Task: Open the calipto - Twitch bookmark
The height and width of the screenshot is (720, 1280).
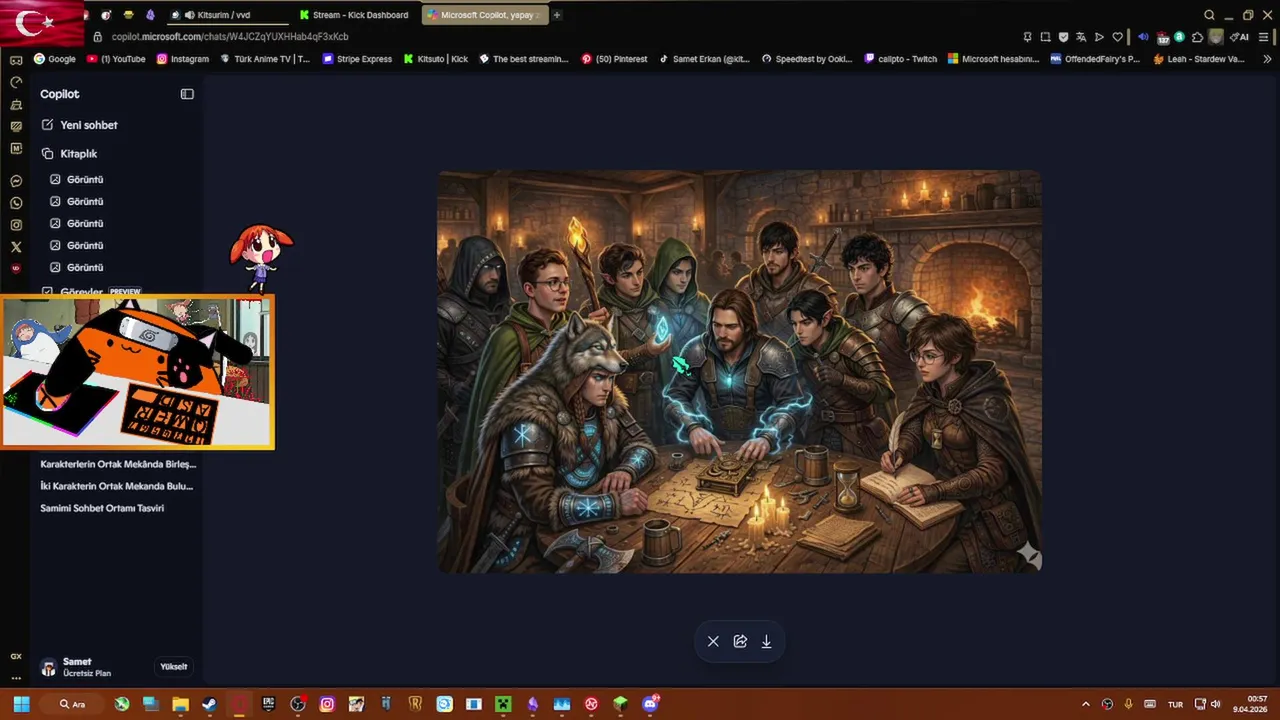Action: 901,59
